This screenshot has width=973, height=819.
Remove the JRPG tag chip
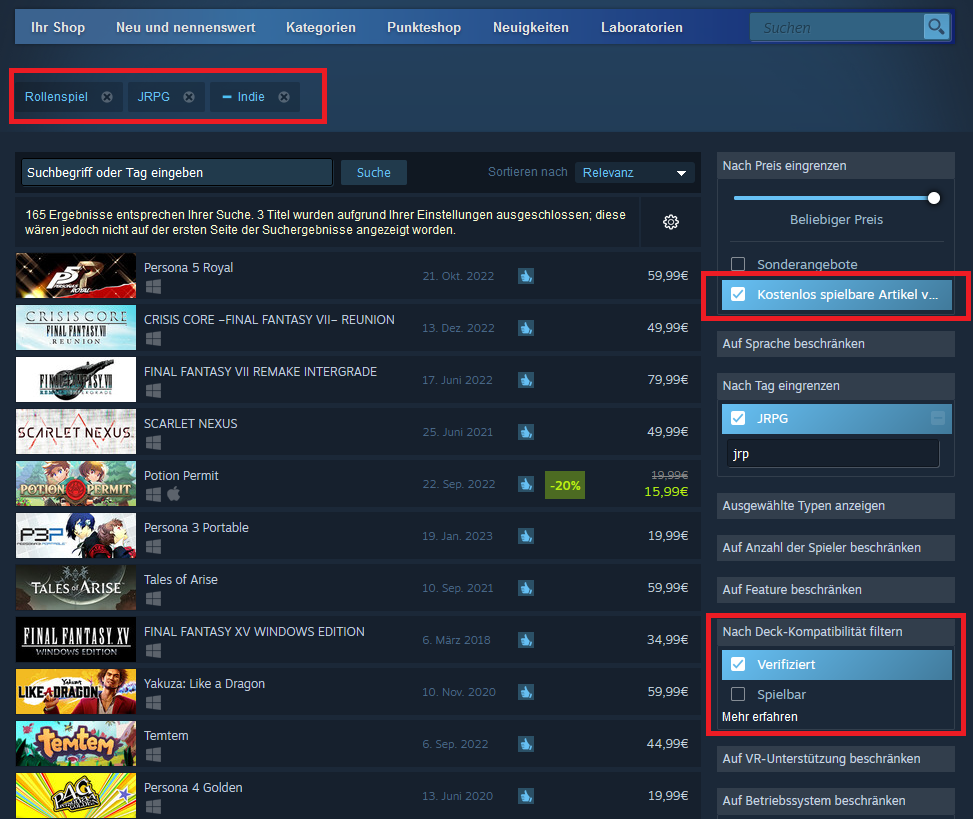coord(189,97)
